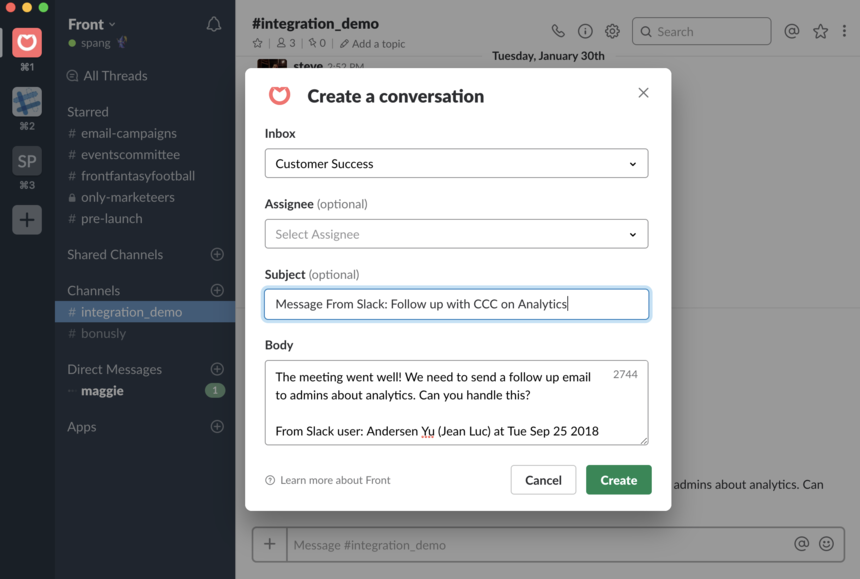Click the Shared Channels header
The width and height of the screenshot is (860, 579).
(x=115, y=254)
